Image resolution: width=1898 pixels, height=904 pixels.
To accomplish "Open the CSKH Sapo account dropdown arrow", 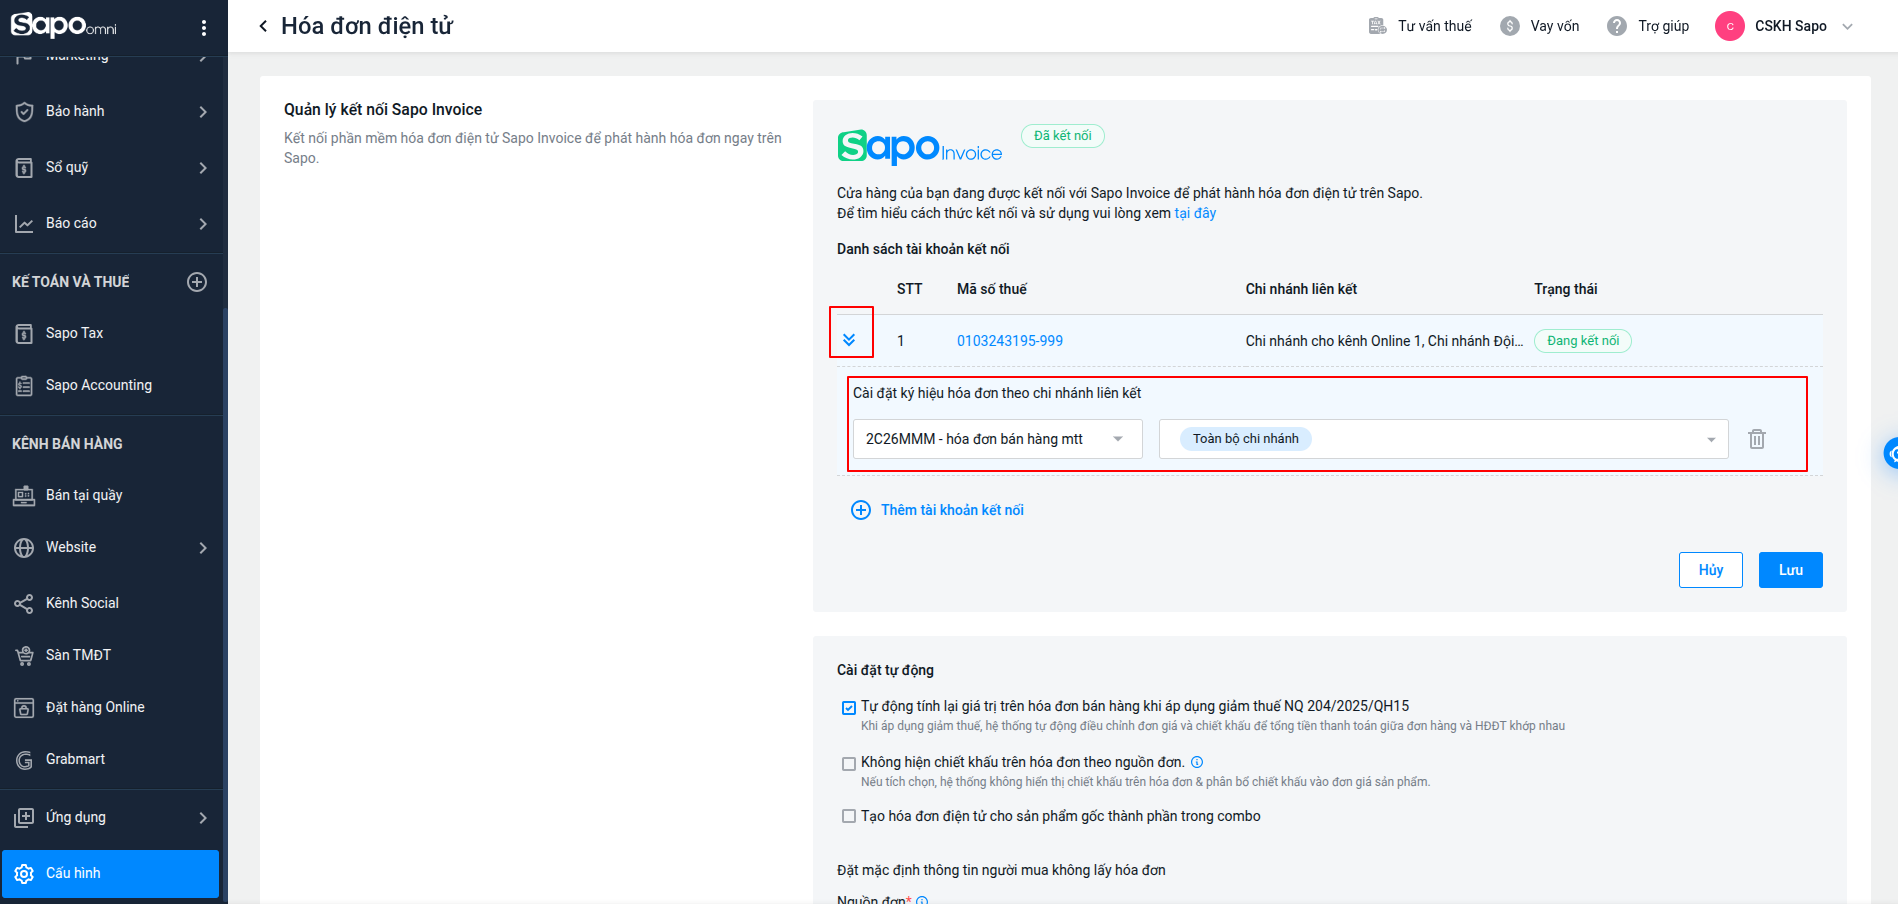I will [x=1848, y=27].
